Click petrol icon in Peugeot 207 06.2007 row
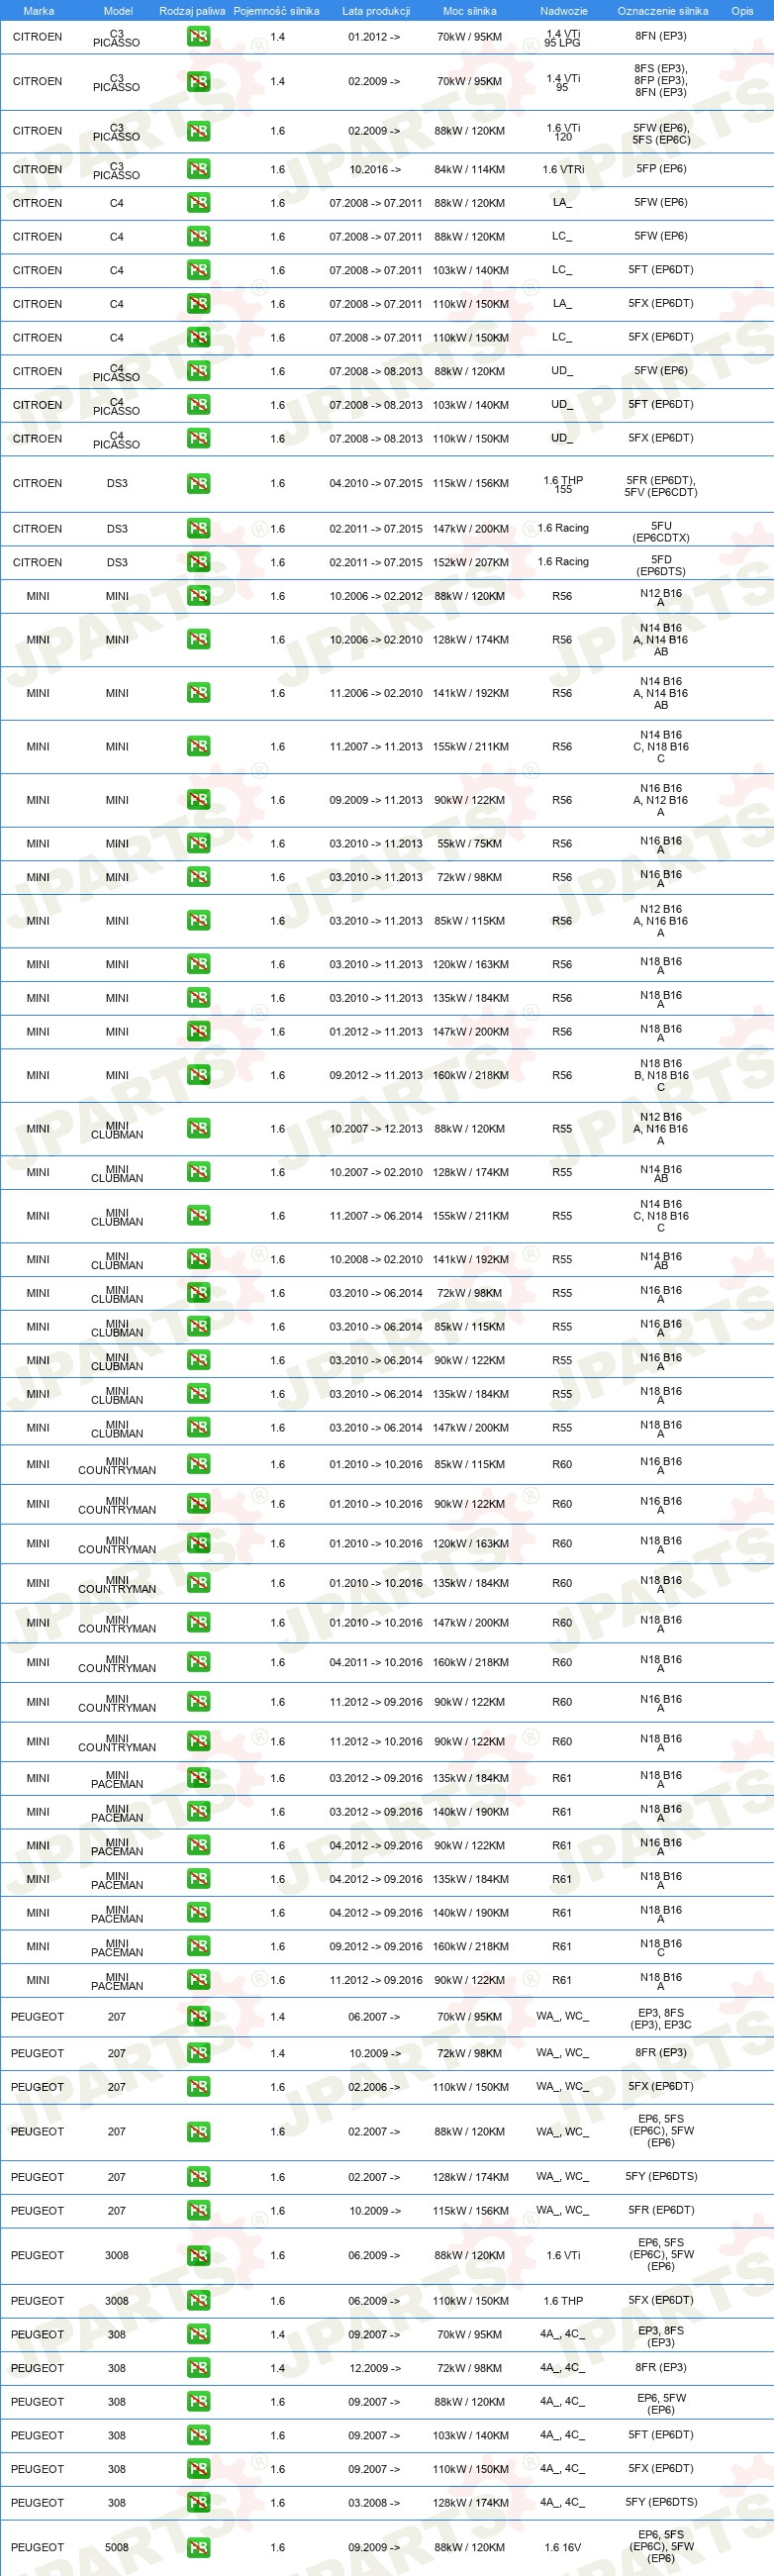Viewport: 774px width, 2576px height. 198,2017
